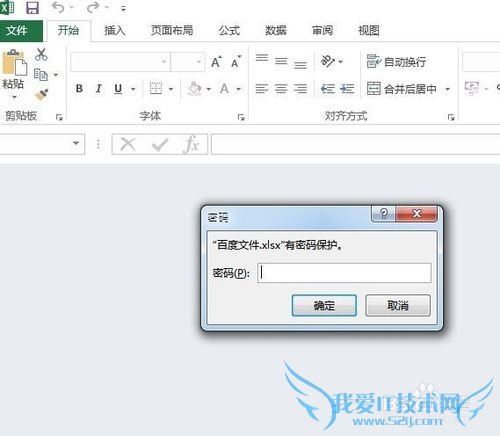Open the Customize Quick Access Toolbar arrow
Viewport: 500px width, 436px height.
(x=124, y=8)
